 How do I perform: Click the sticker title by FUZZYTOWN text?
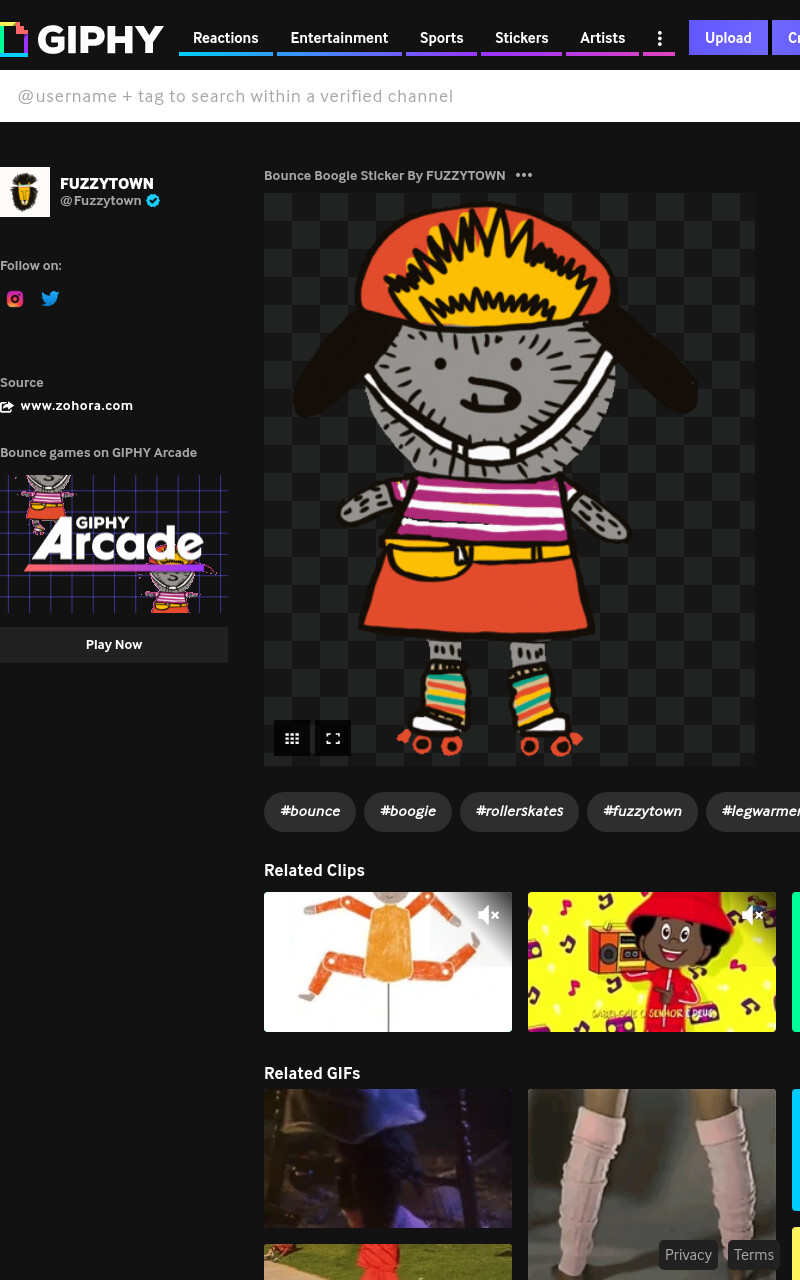385,175
